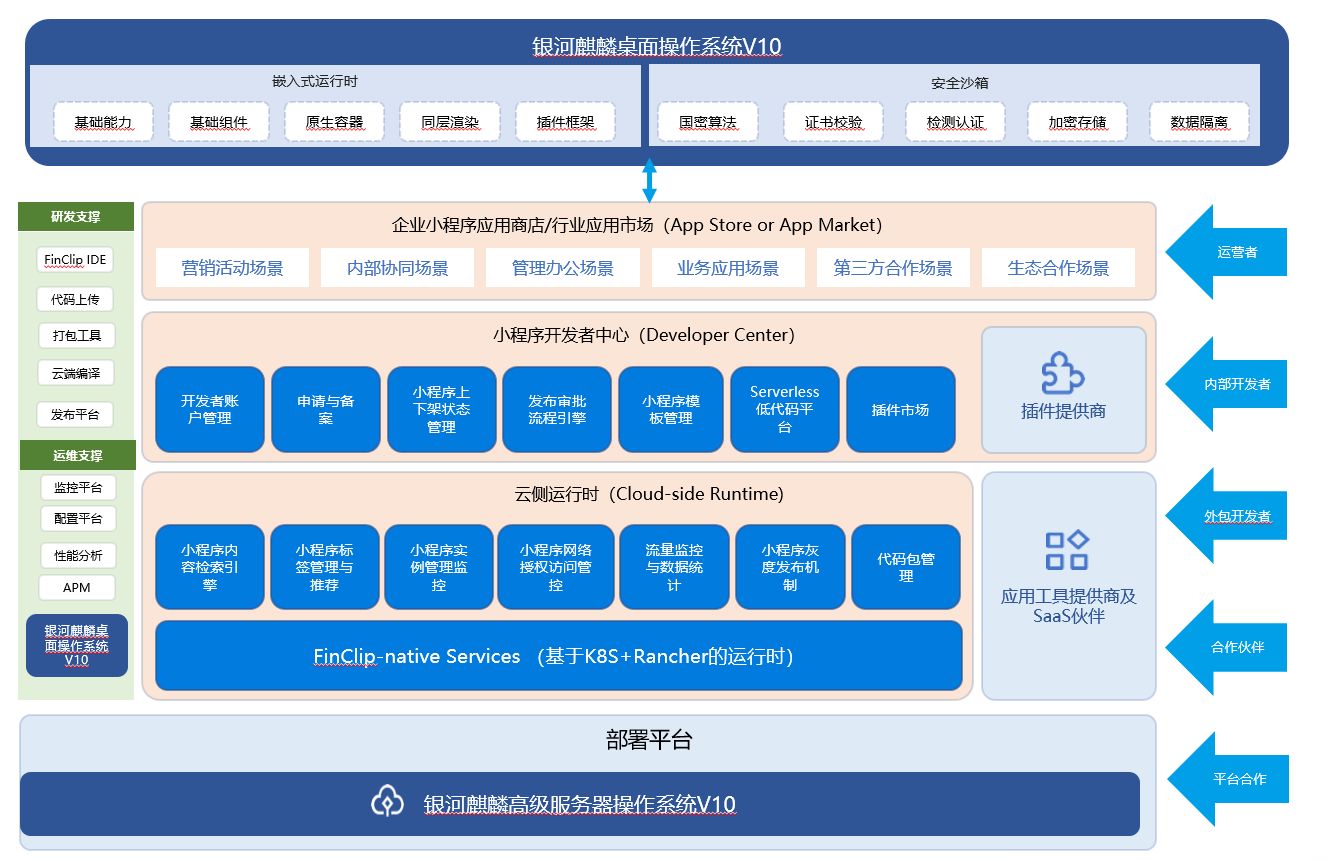Click the 流量监控与数据统计 block
This screenshot has width=1331, height=860.
[675, 567]
